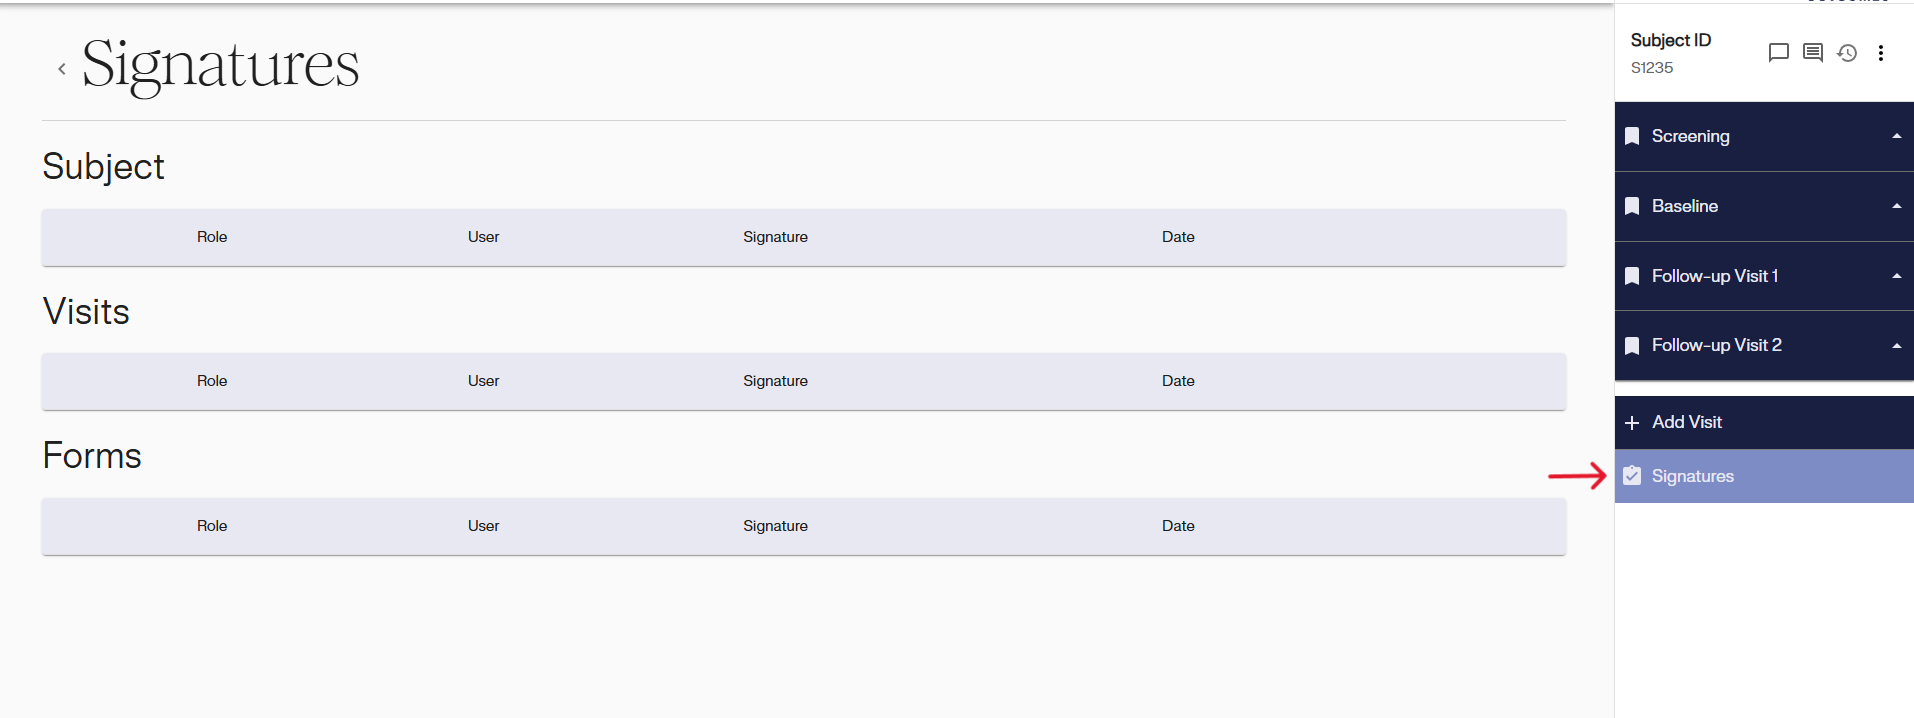Toggle the Follow-up Visit 1 expand arrow

click(x=1896, y=276)
